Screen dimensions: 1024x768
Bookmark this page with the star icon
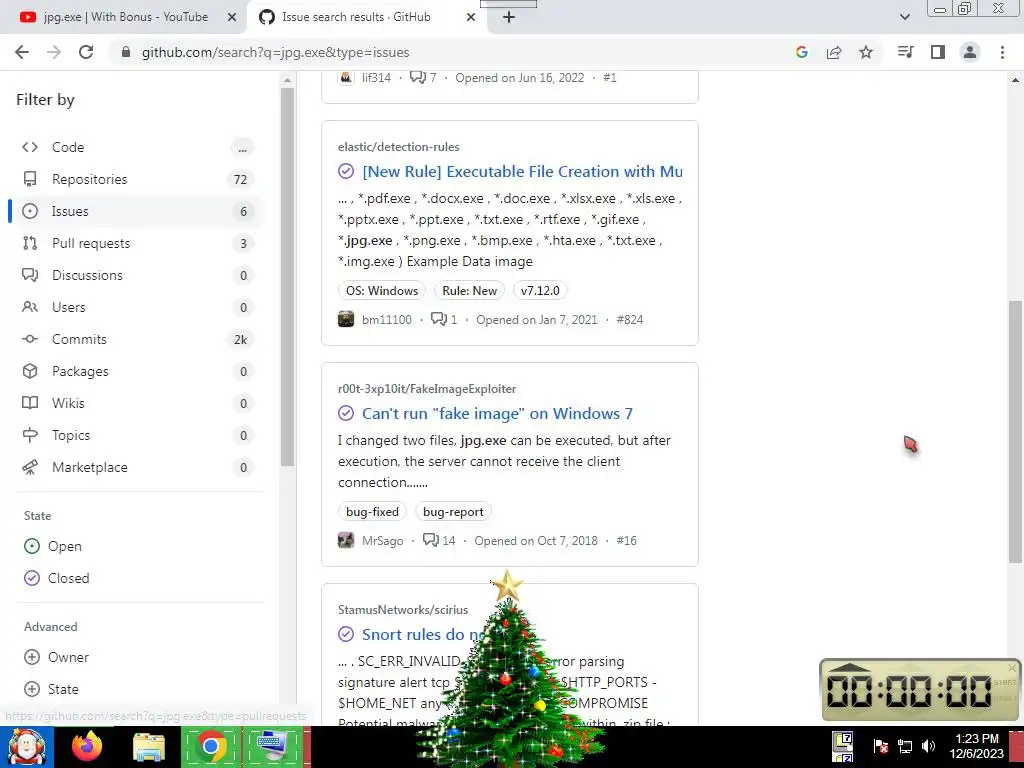click(x=866, y=52)
